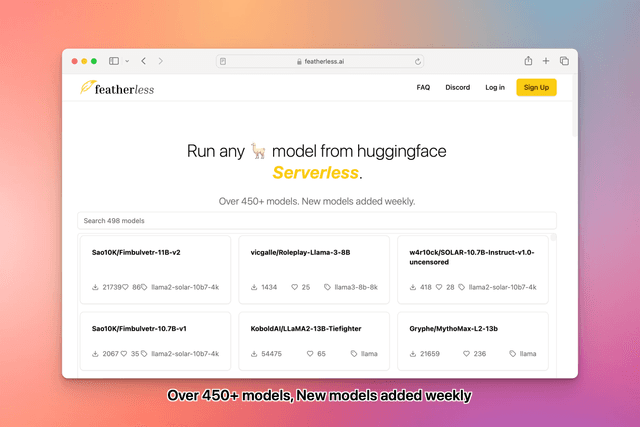Expand the sidebar tab group dropdown chevron
This screenshot has width=640, height=427.
click(126, 61)
